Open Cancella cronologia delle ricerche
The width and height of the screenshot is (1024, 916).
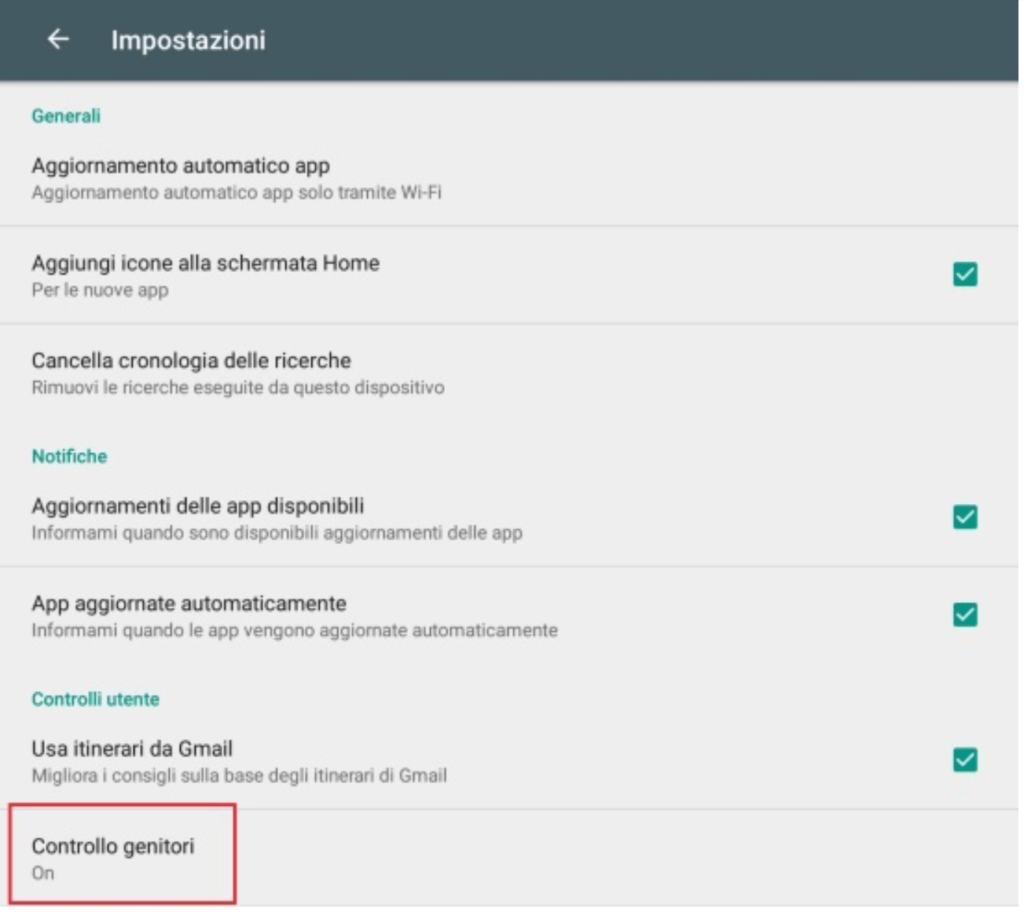pos(509,373)
